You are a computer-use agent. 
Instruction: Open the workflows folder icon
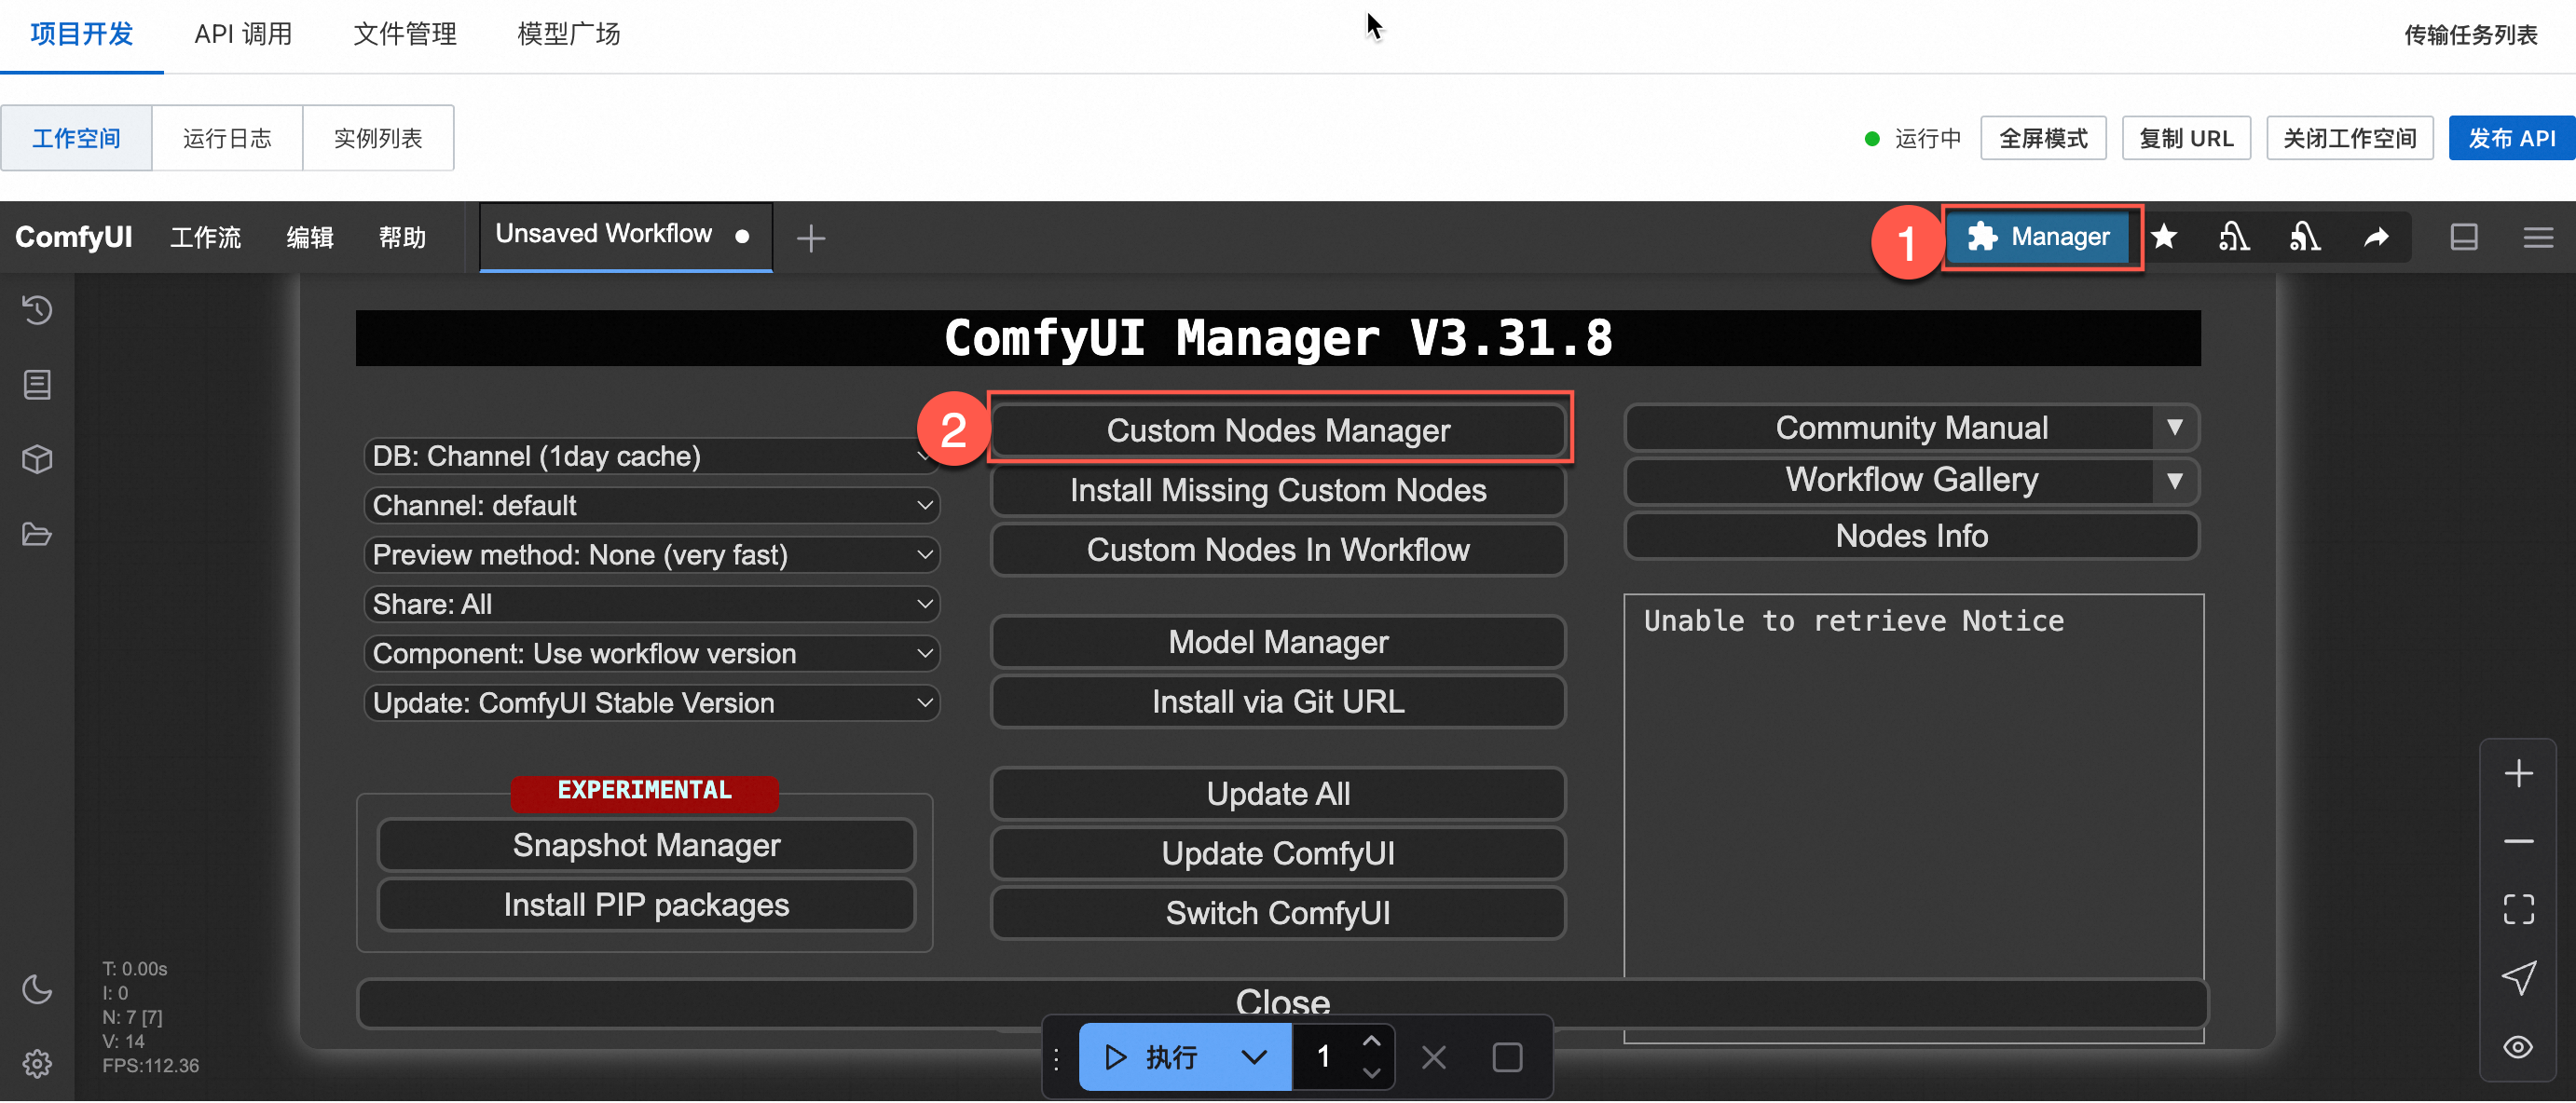click(37, 534)
